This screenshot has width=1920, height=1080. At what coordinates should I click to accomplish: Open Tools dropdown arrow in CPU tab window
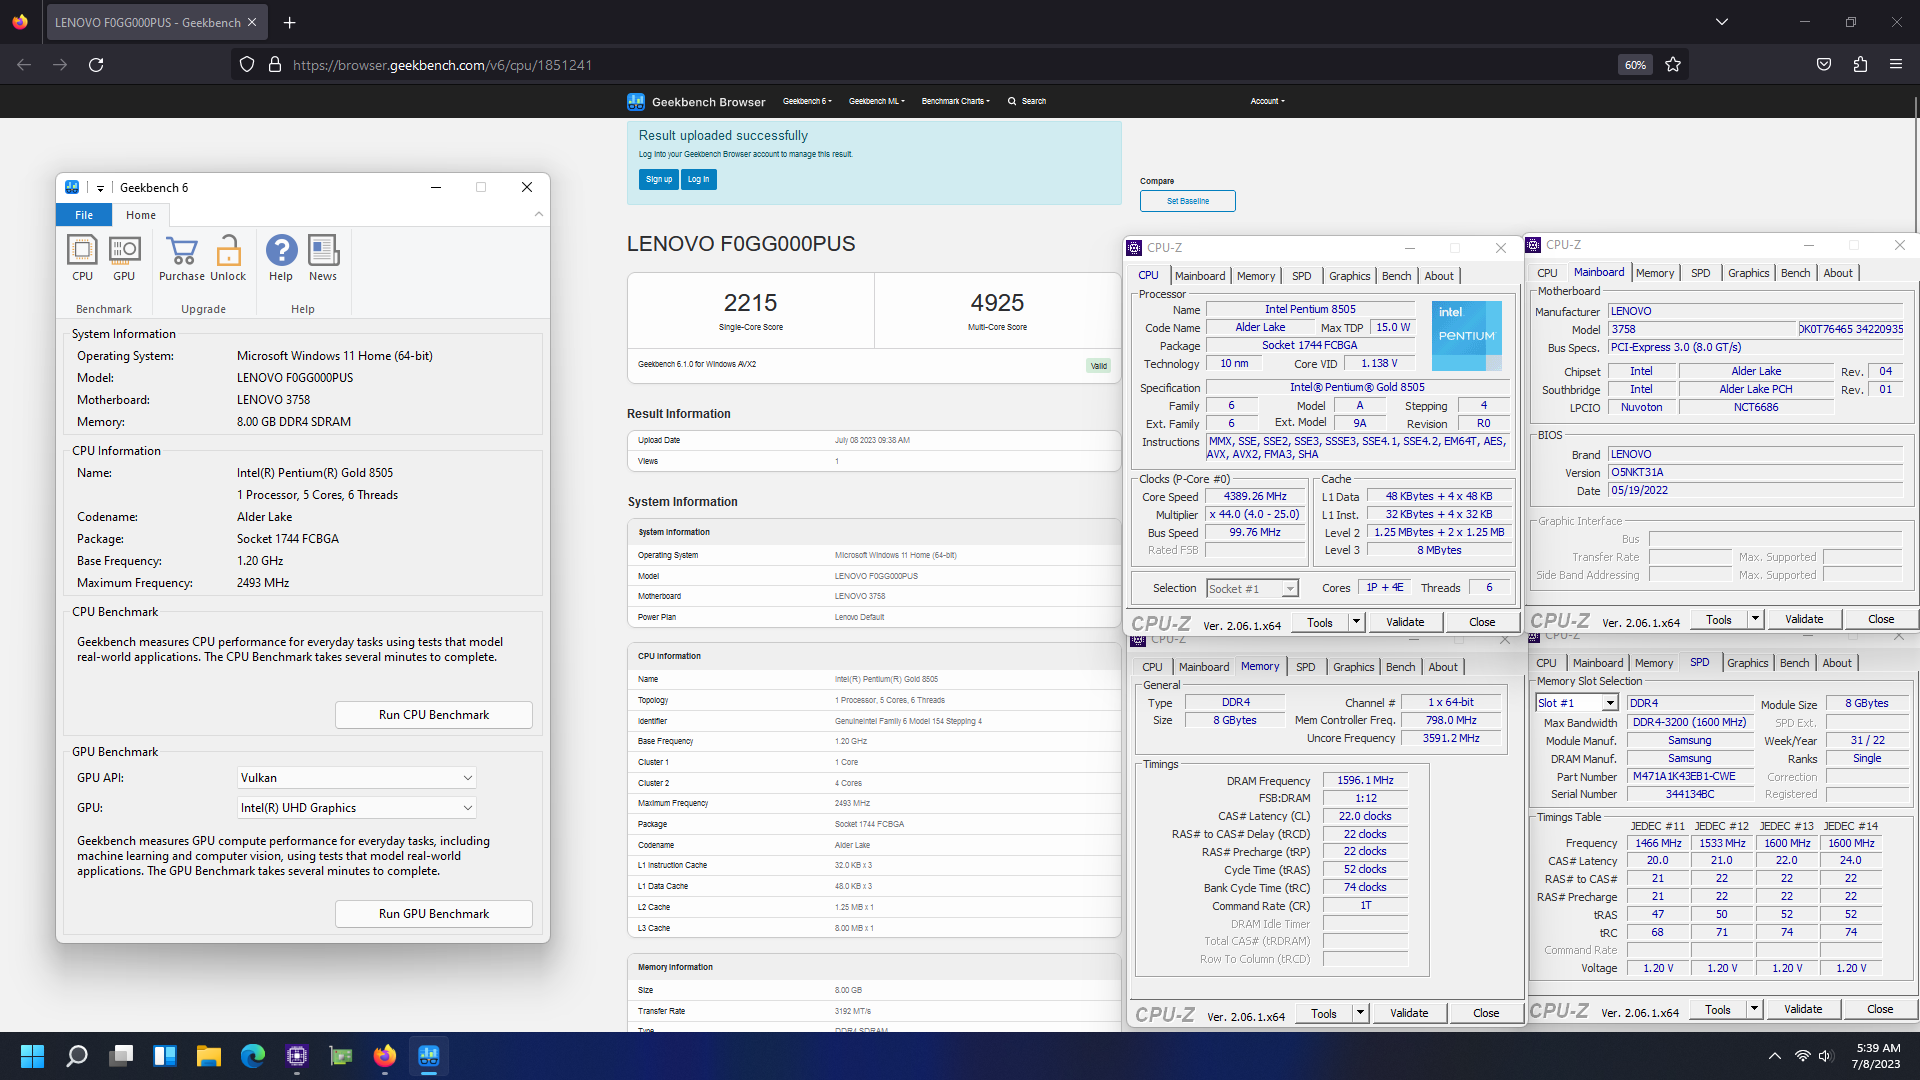(x=1356, y=622)
